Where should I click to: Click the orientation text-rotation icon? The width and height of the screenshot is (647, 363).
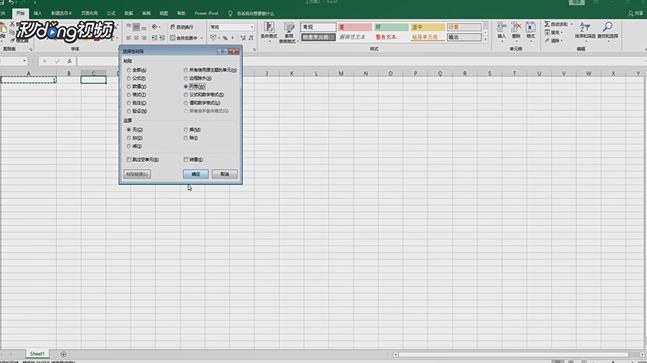tap(155, 27)
